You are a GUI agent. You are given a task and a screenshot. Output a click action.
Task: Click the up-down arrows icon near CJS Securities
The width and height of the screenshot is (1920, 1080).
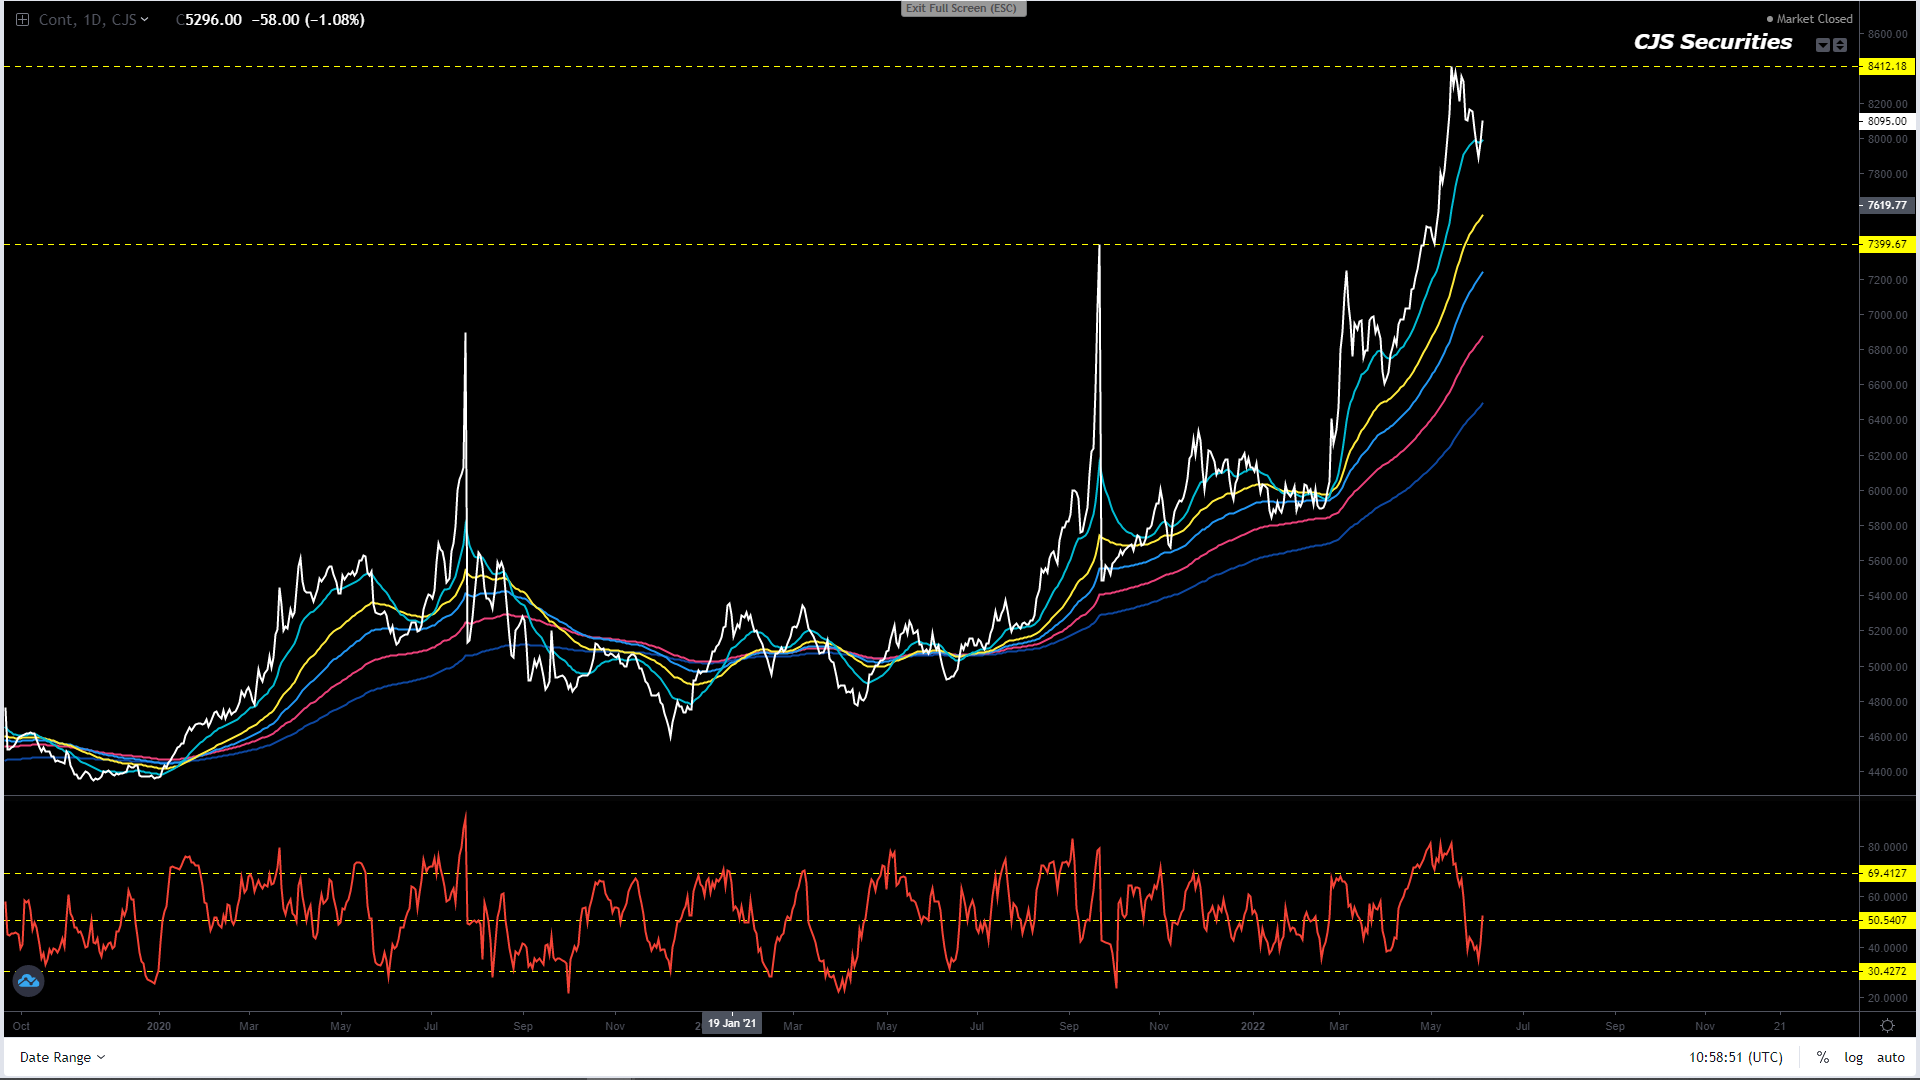[1840, 45]
